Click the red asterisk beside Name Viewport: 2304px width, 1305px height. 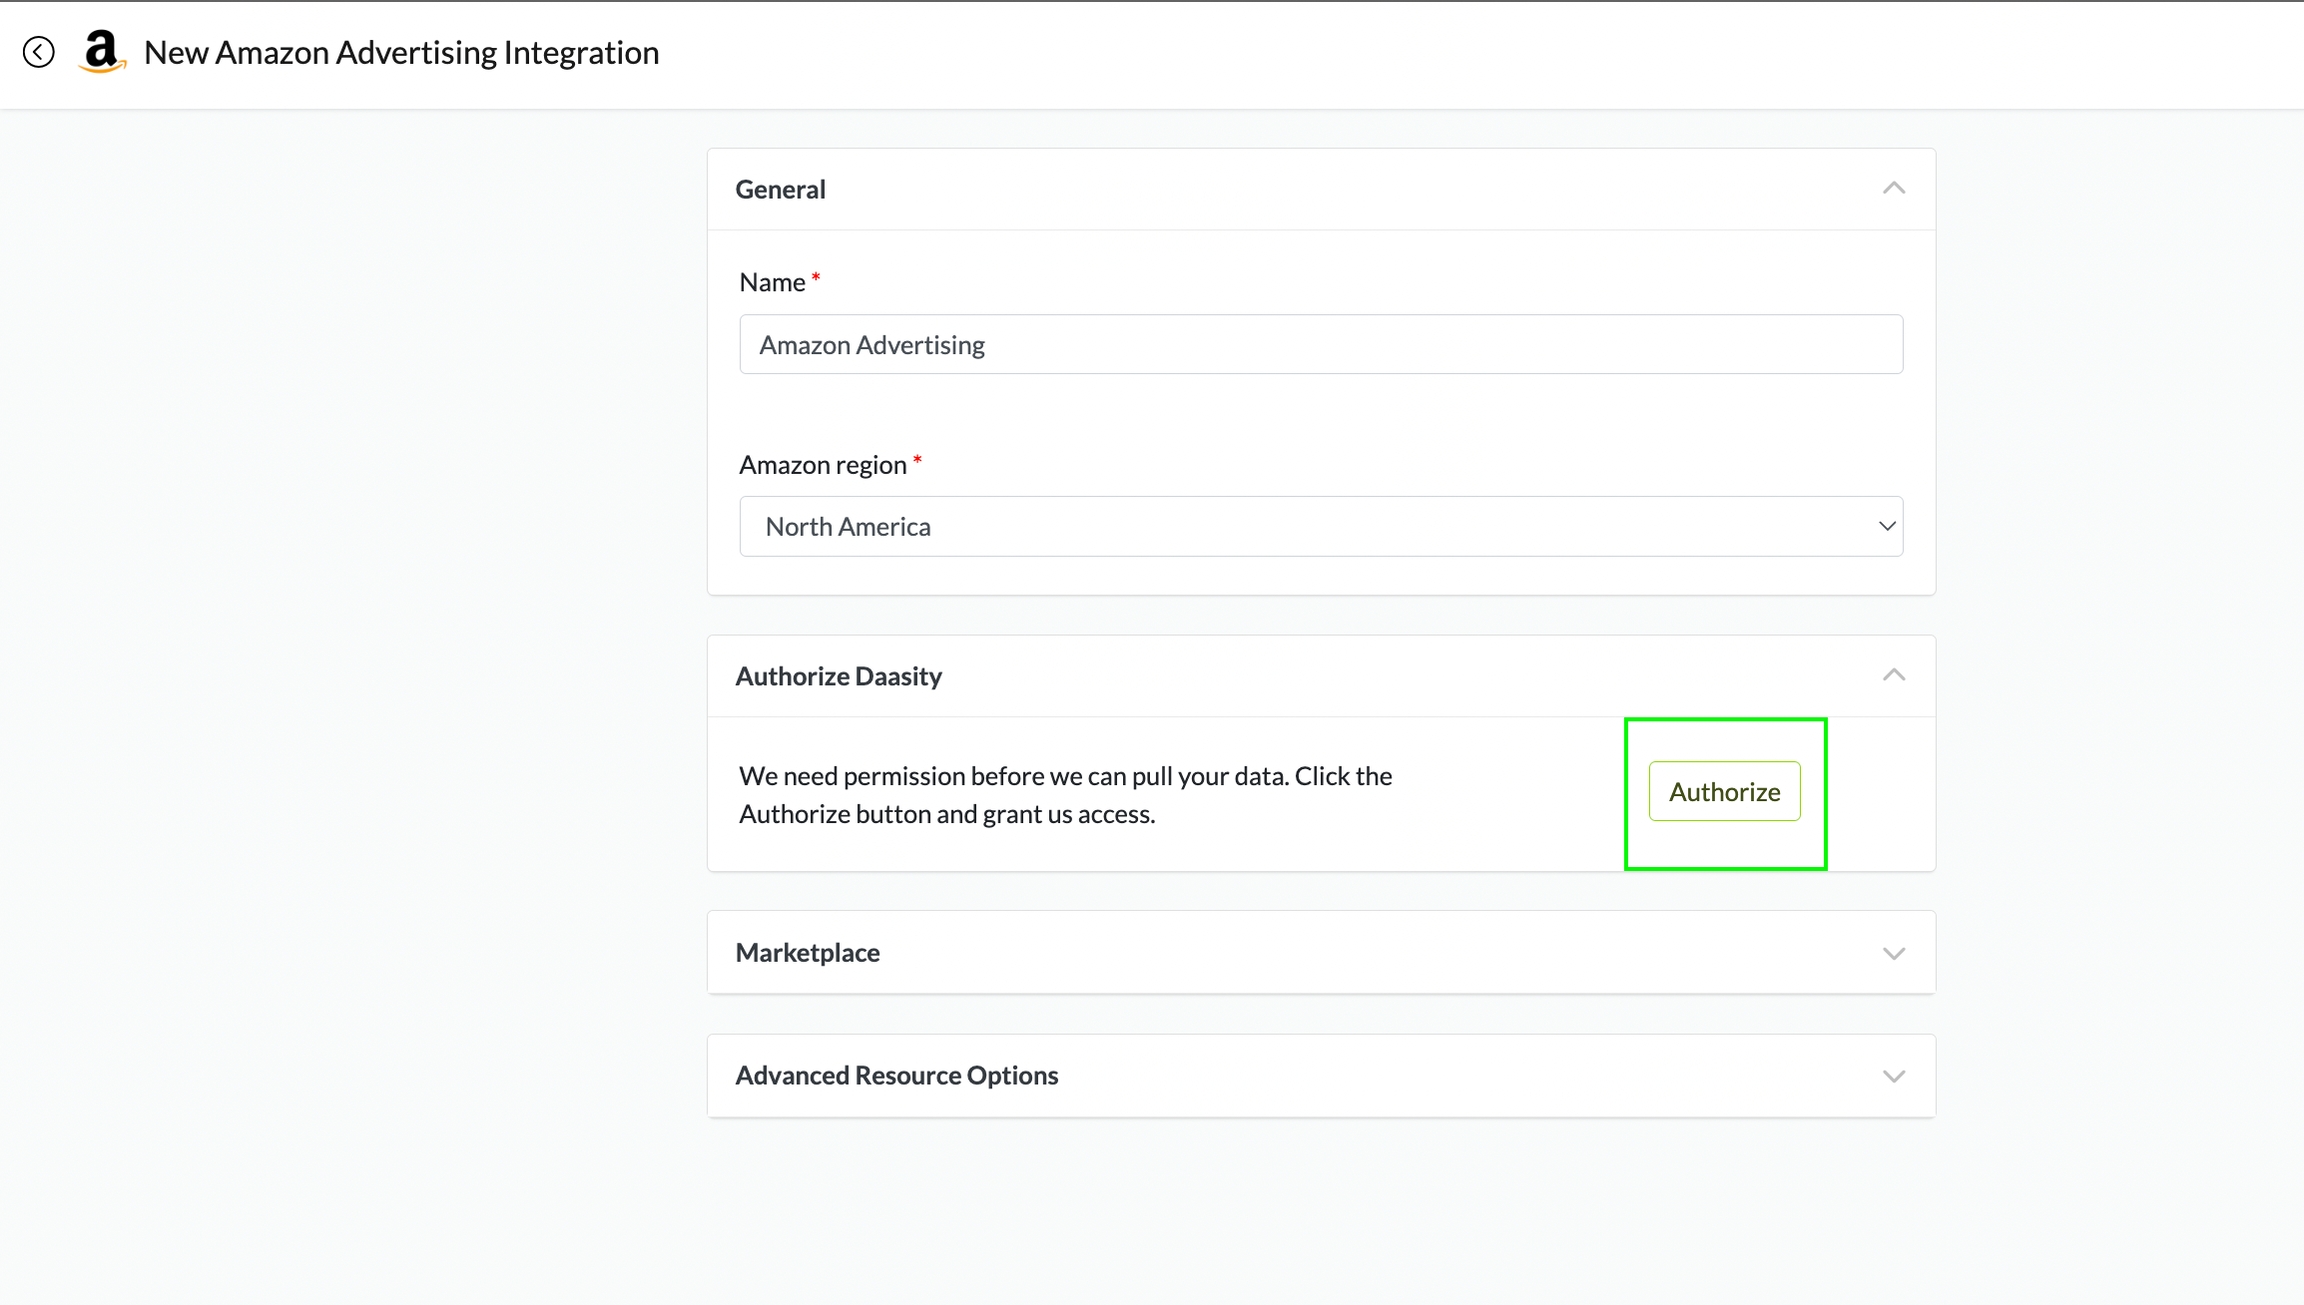click(x=816, y=277)
